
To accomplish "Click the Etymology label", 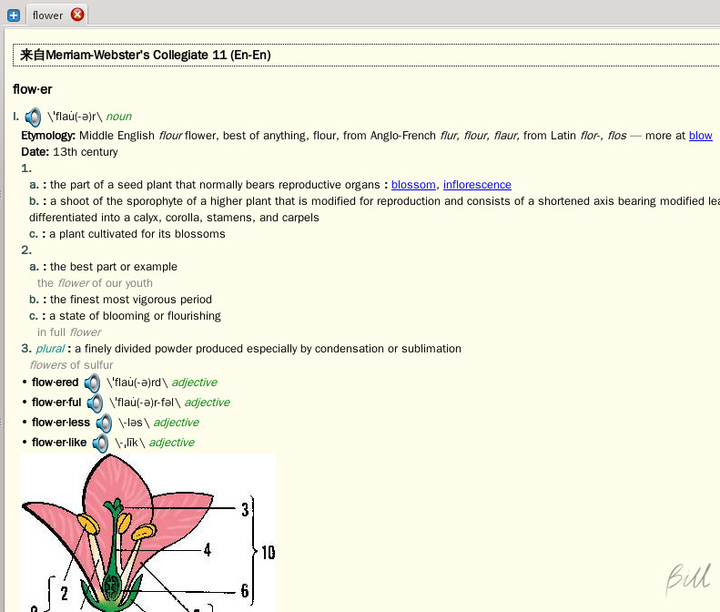I will [48, 136].
